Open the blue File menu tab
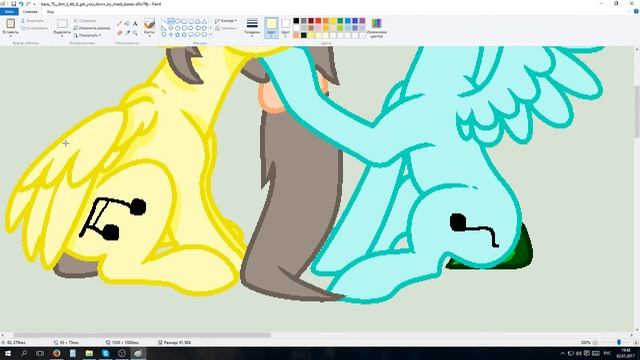This screenshot has height=360, width=640. point(9,11)
